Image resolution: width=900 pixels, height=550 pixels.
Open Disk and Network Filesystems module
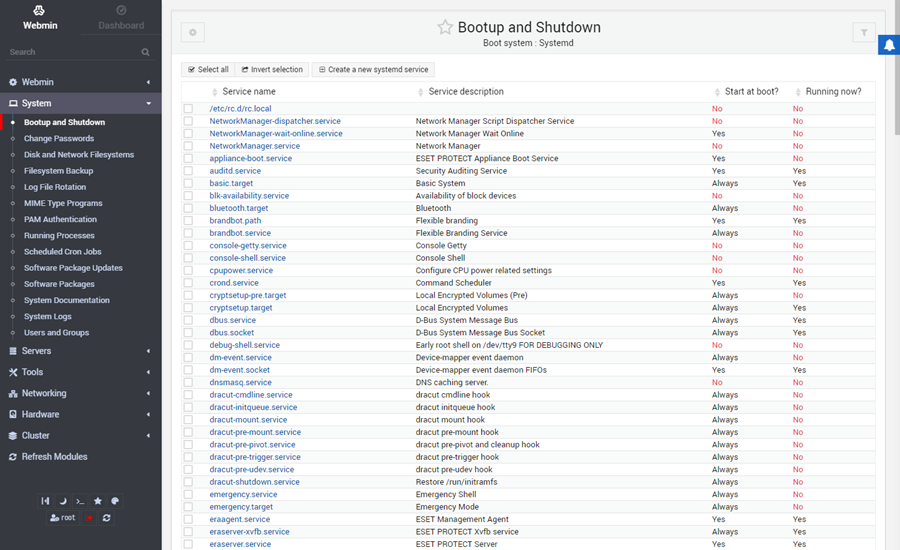(x=79, y=154)
